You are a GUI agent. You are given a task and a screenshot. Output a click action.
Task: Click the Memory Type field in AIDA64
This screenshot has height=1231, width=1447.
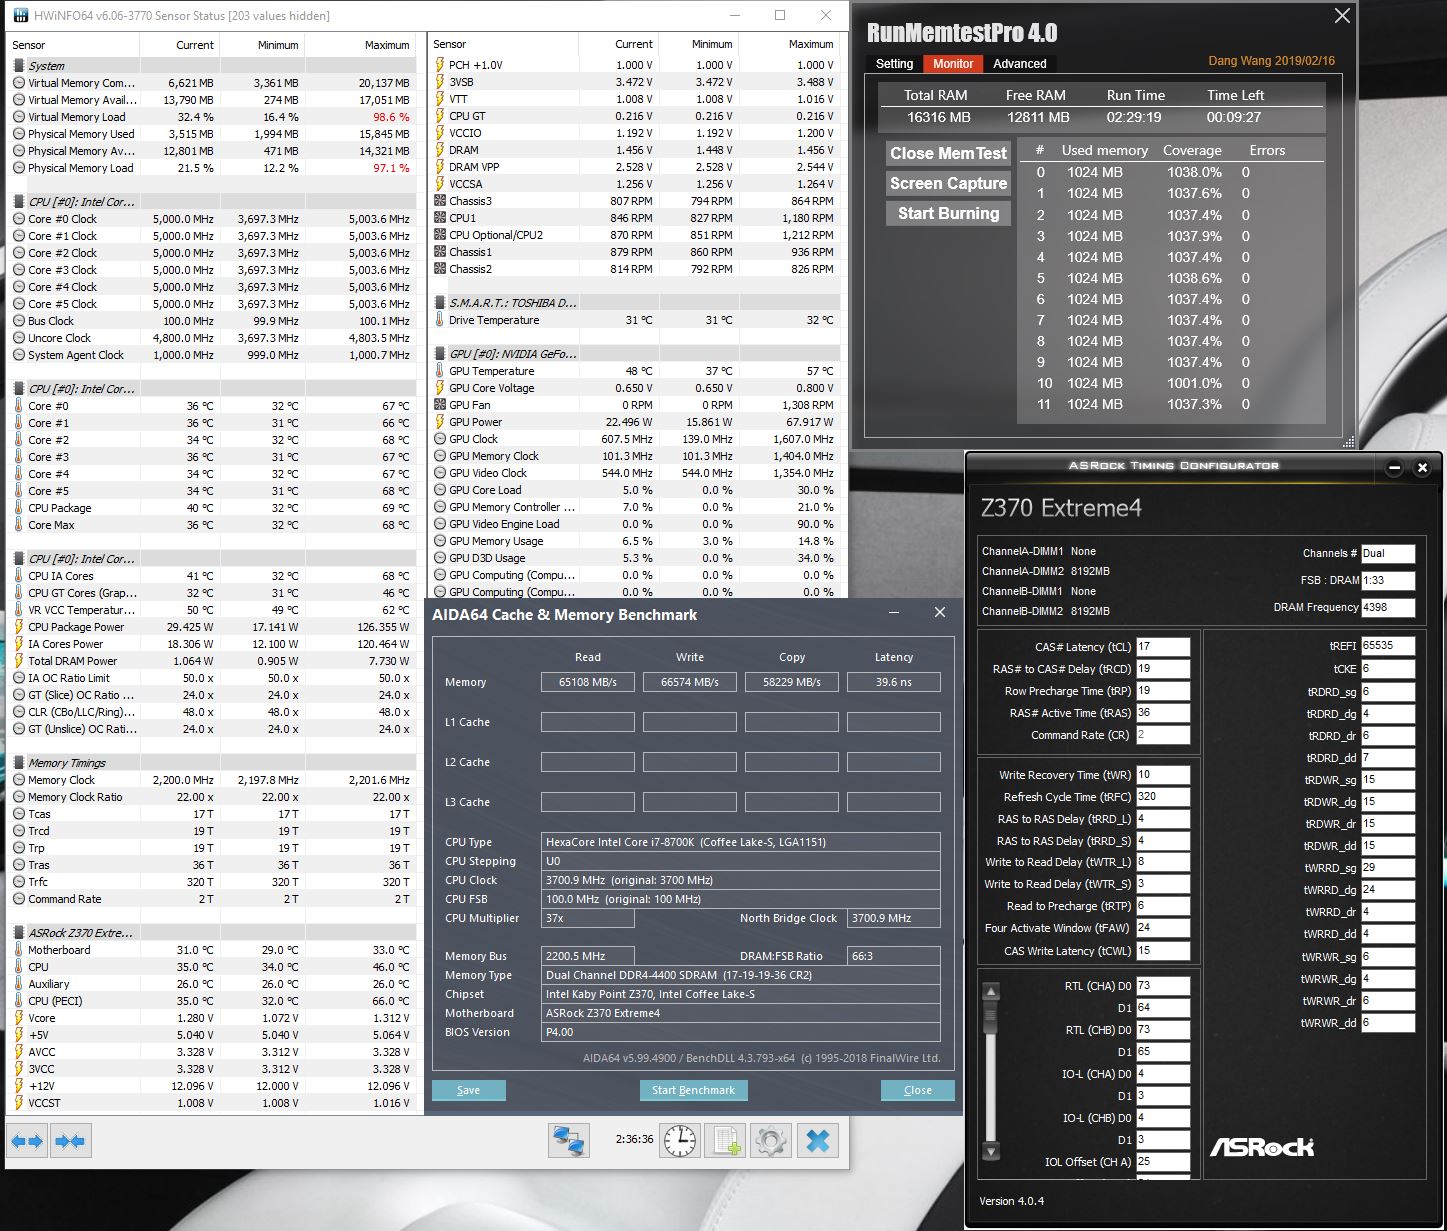pyautogui.click(x=741, y=975)
